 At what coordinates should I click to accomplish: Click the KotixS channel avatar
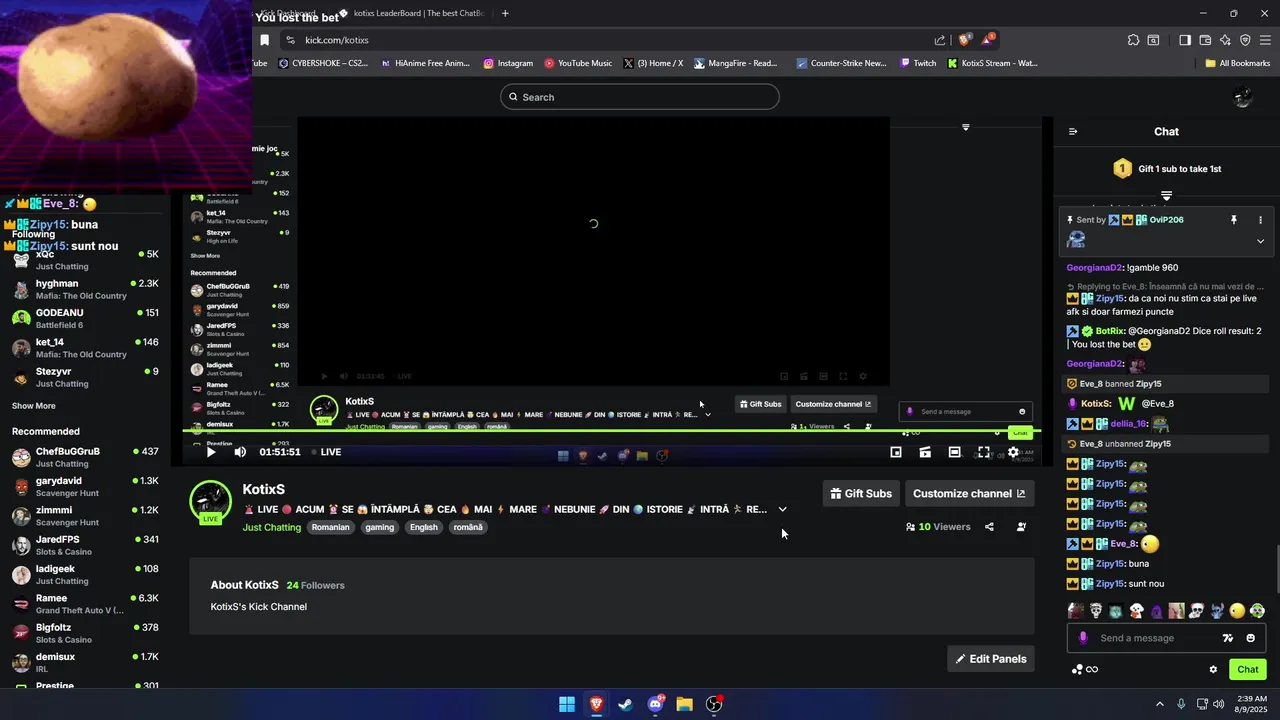211,501
